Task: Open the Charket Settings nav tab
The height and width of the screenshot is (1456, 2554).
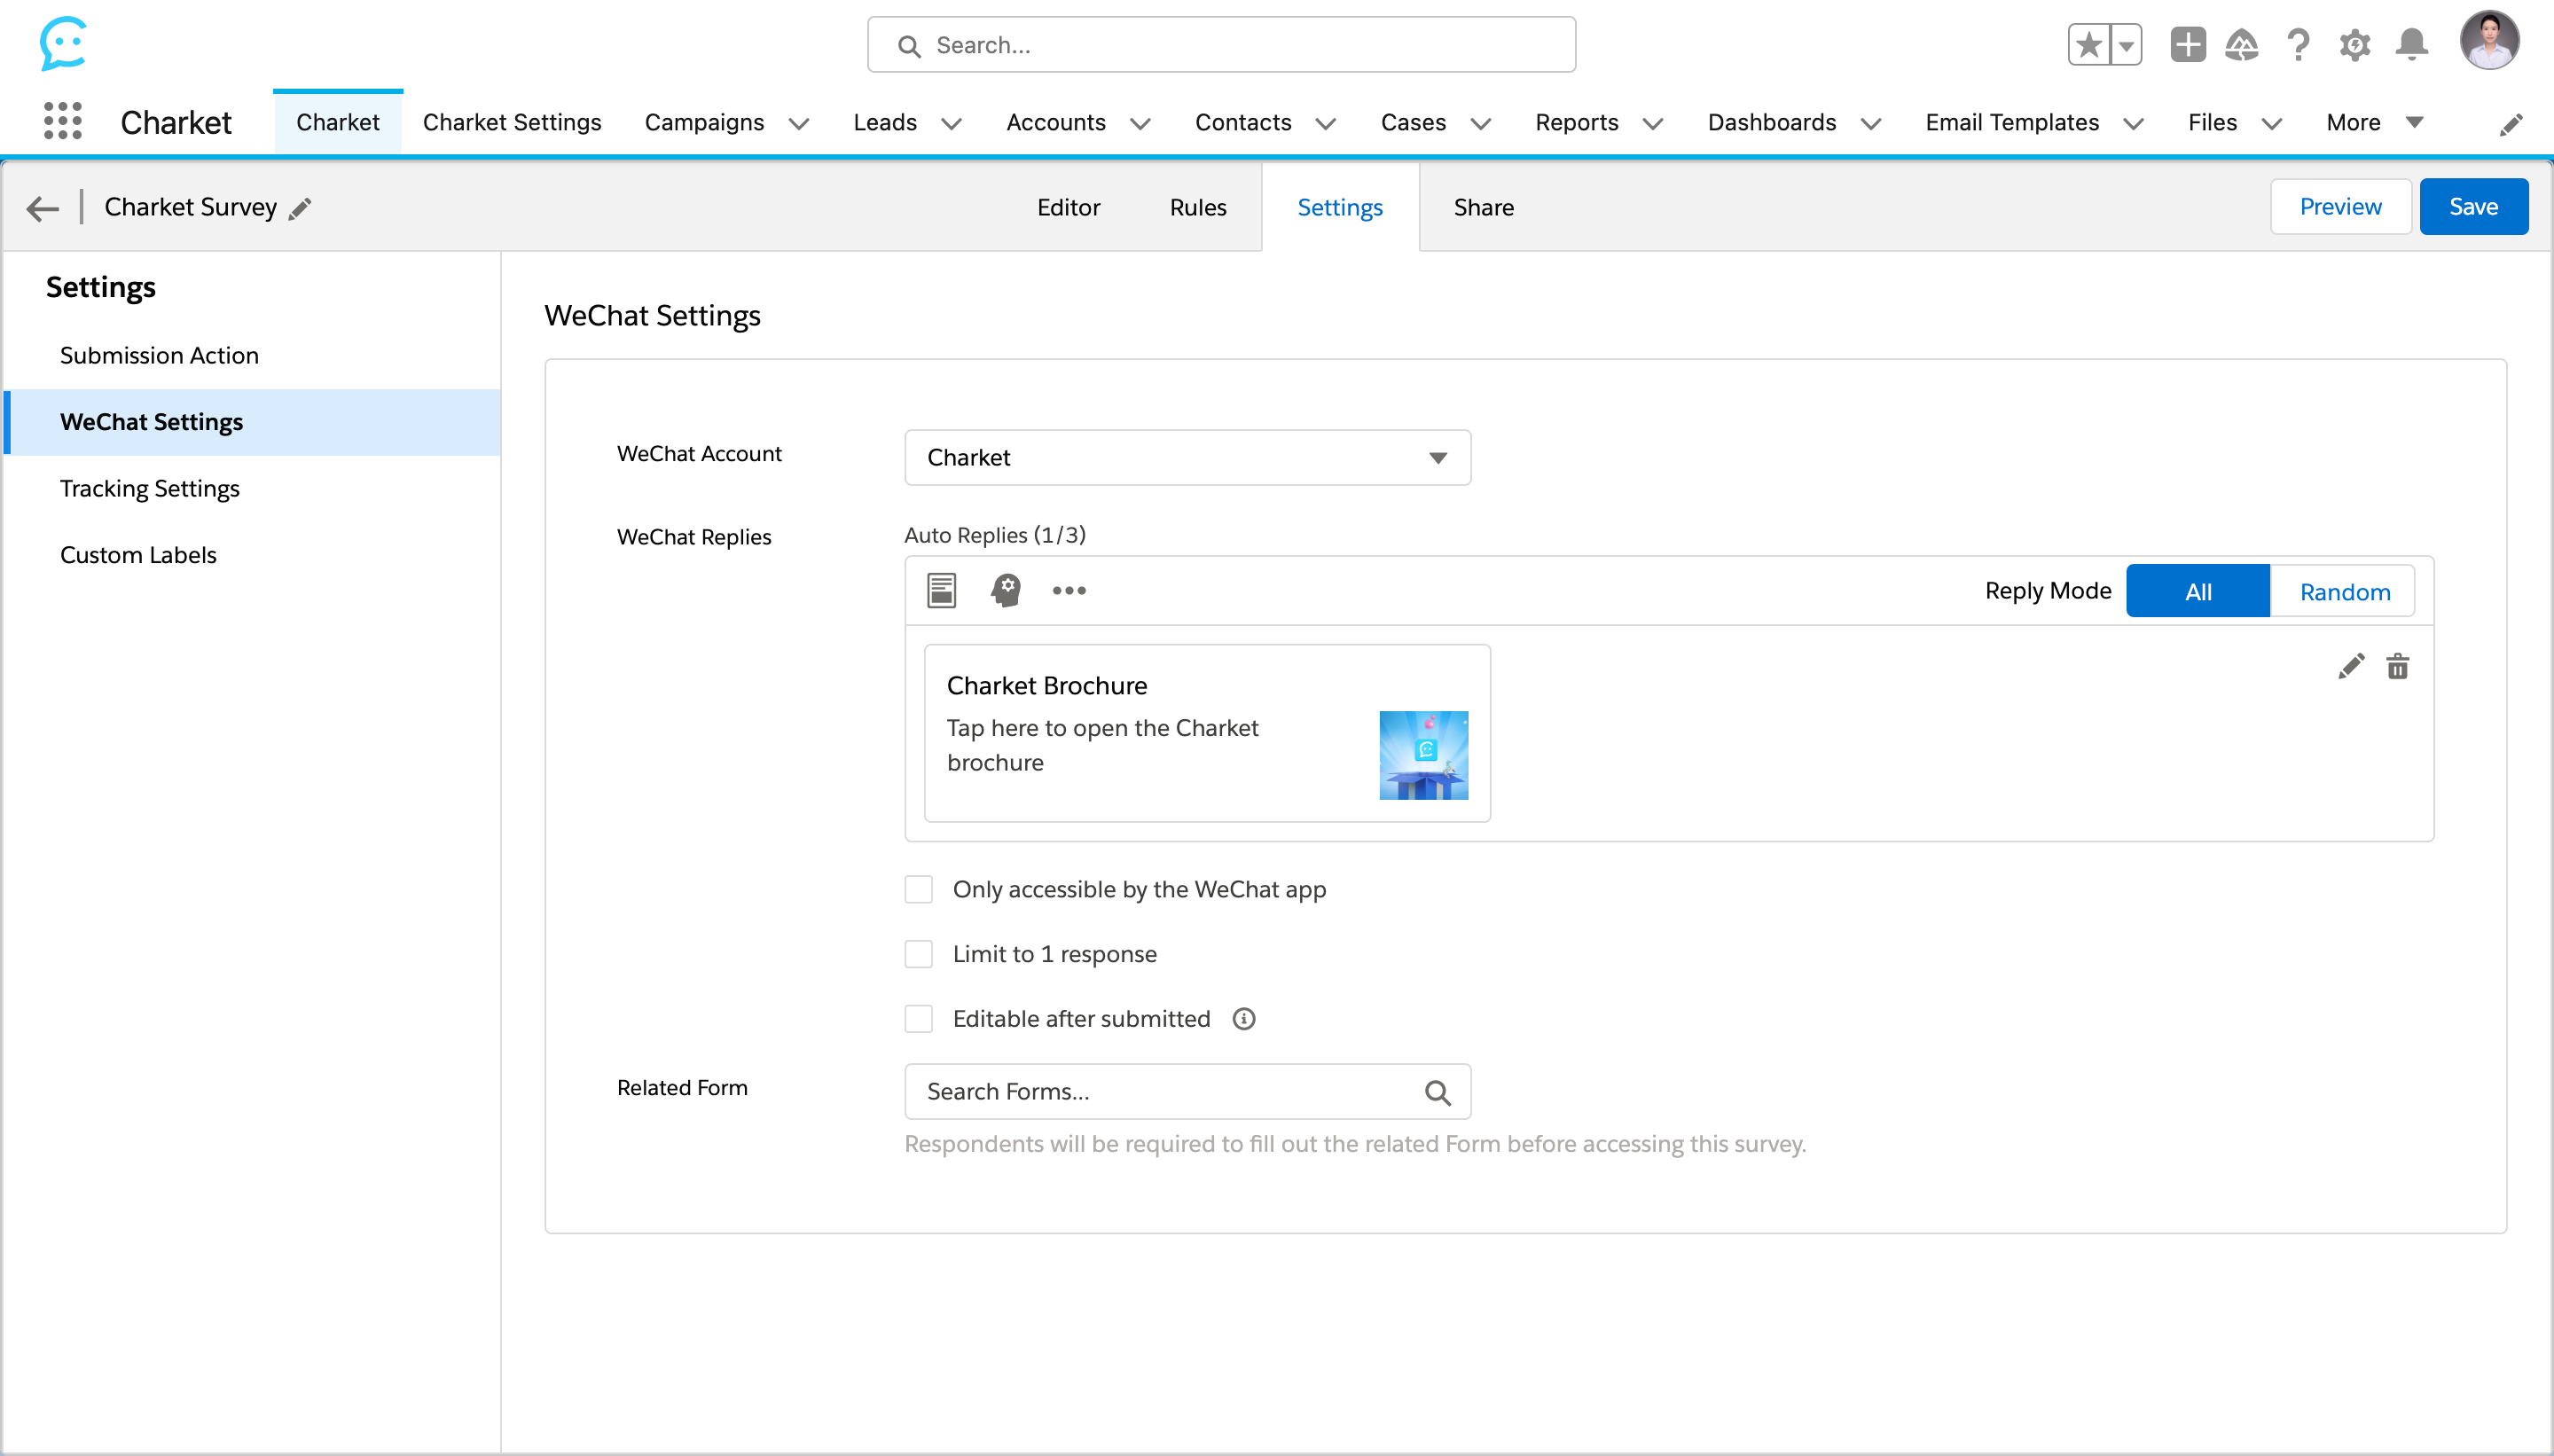Action: coord(512,122)
